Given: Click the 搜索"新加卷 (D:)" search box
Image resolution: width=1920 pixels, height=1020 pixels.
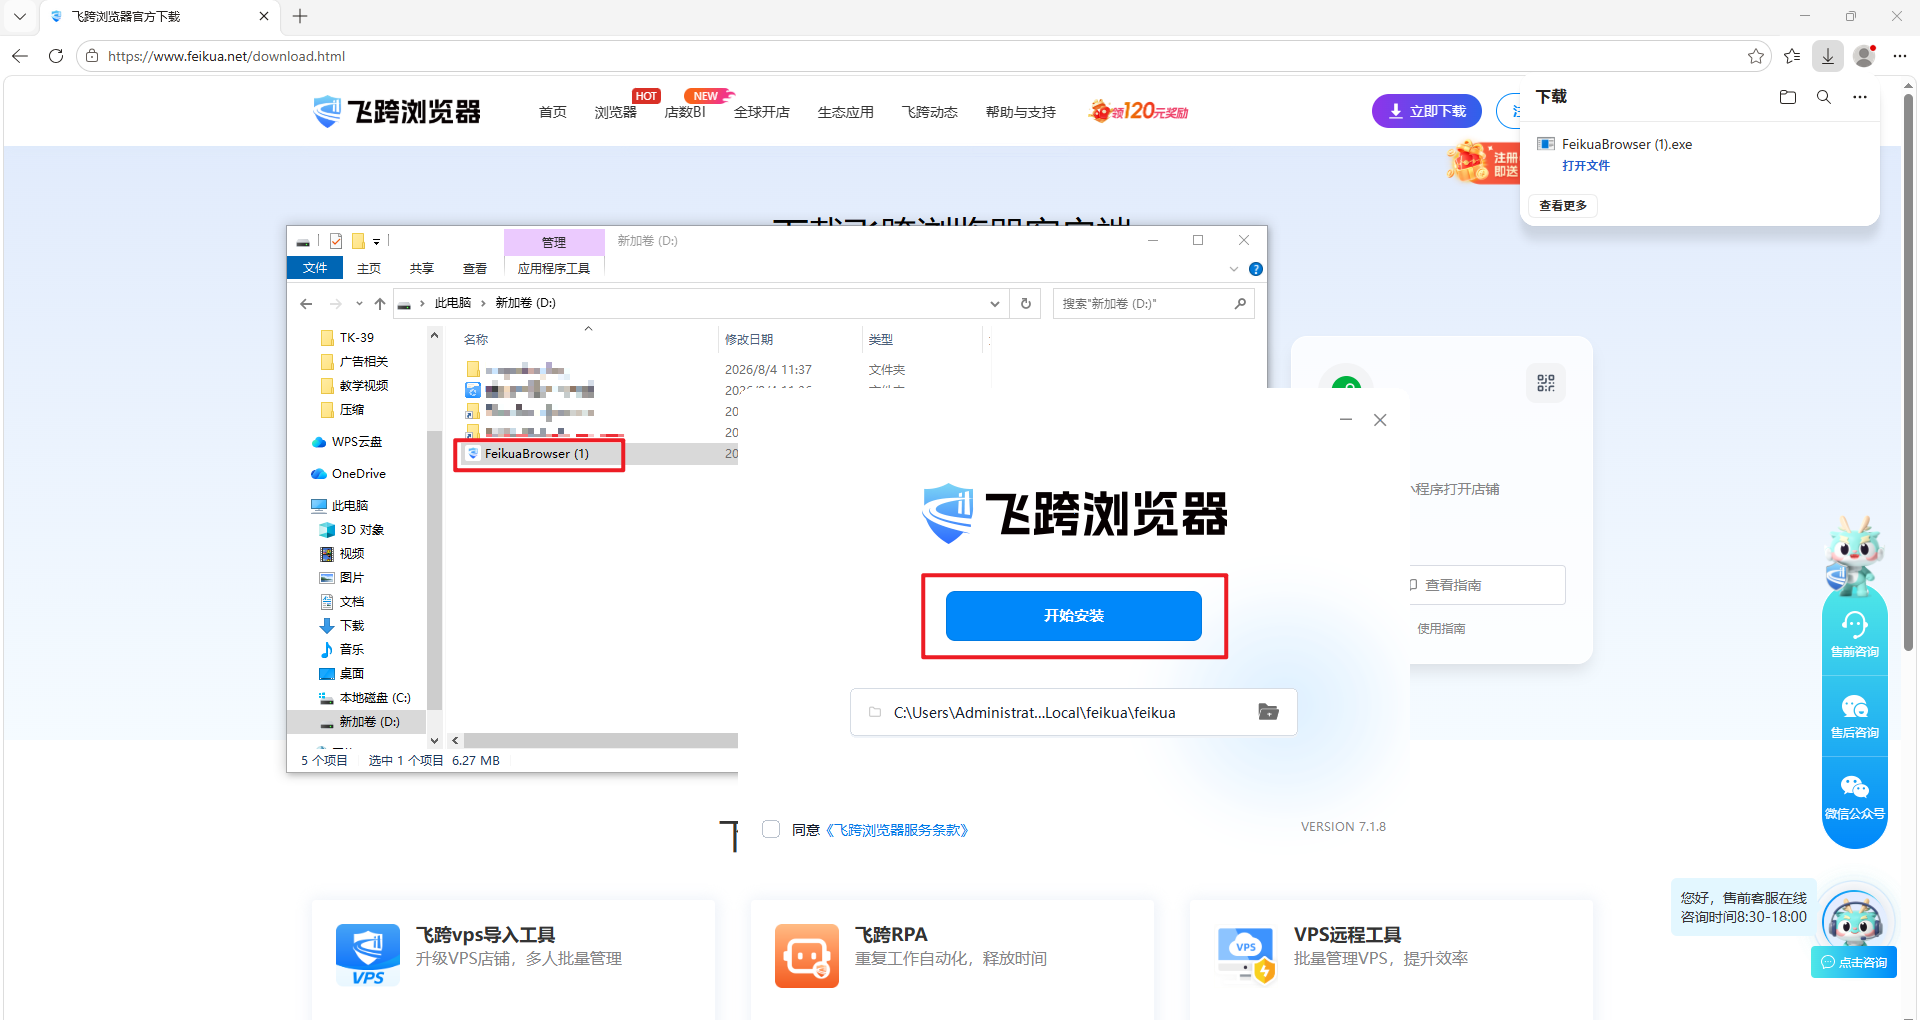Looking at the screenshot, I should (x=1153, y=303).
